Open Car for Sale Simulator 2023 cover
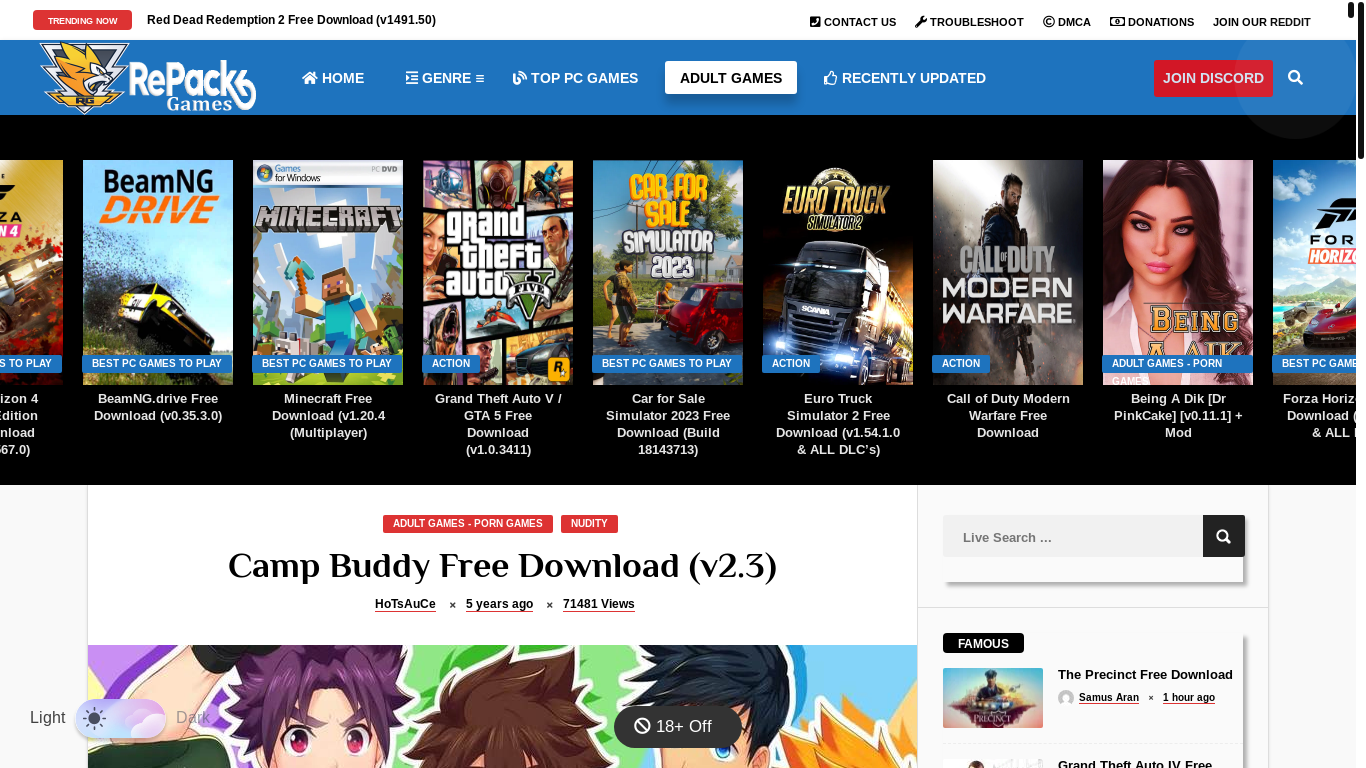 pyautogui.click(x=668, y=272)
